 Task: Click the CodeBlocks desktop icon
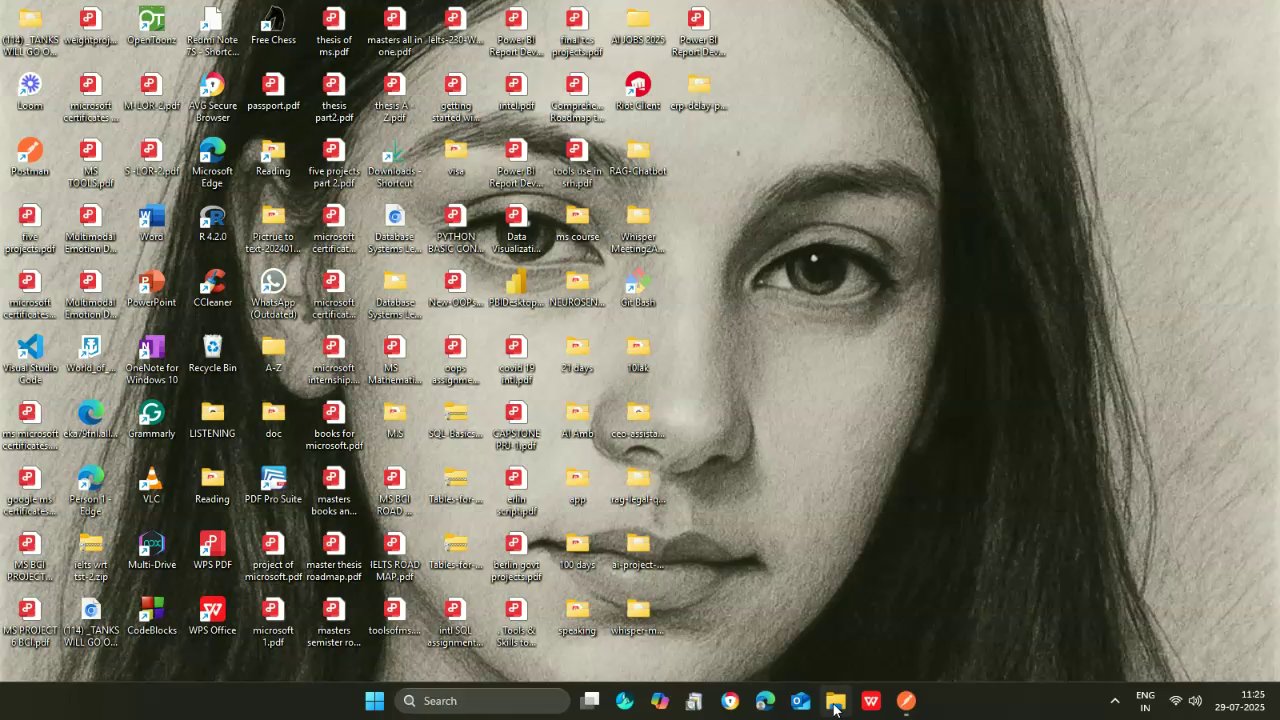151,611
